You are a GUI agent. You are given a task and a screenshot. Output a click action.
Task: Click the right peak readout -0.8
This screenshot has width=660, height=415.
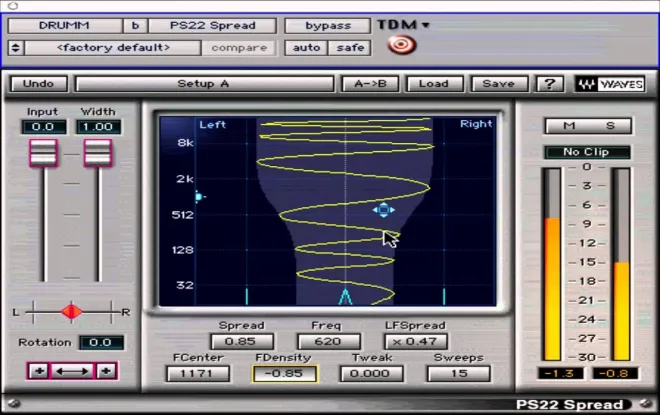pyautogui.click(x=615, y=373)
